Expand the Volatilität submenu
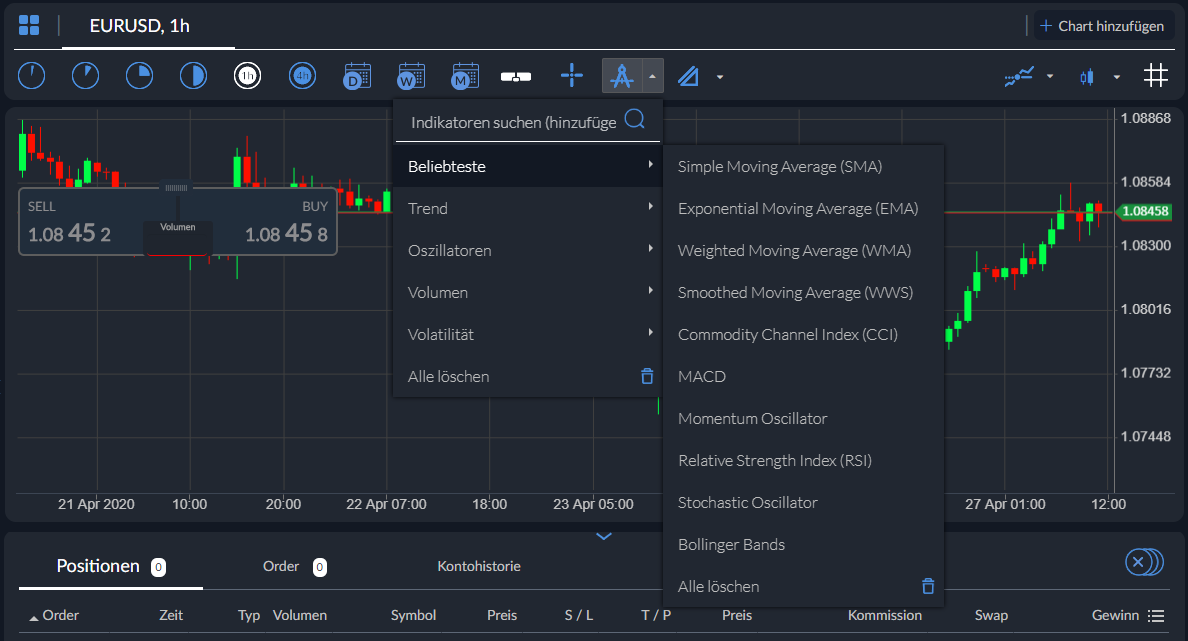 [x=528, y=334]
